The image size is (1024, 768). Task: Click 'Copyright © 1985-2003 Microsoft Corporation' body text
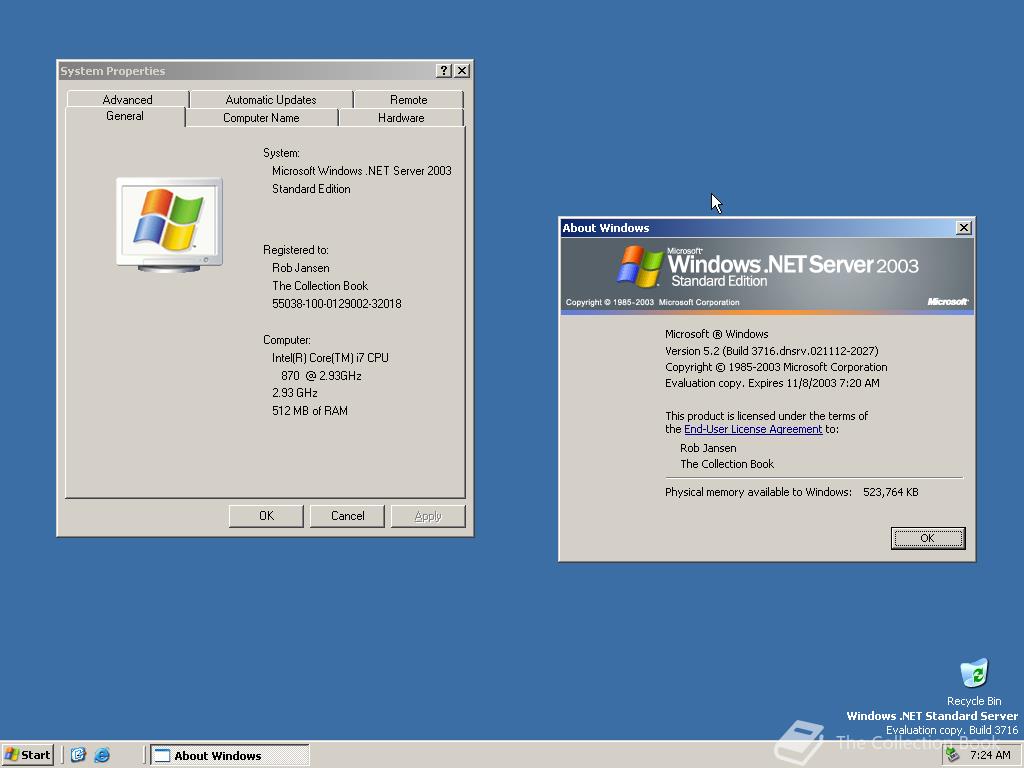coord(776,367)
